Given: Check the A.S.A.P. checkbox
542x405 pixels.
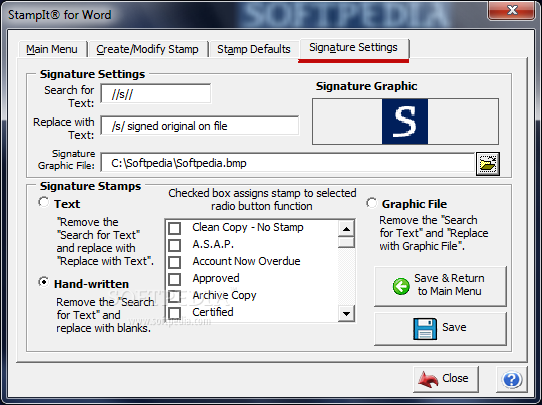Looking at the screenshot, I should pyautogui.click(x=175, y=245).
